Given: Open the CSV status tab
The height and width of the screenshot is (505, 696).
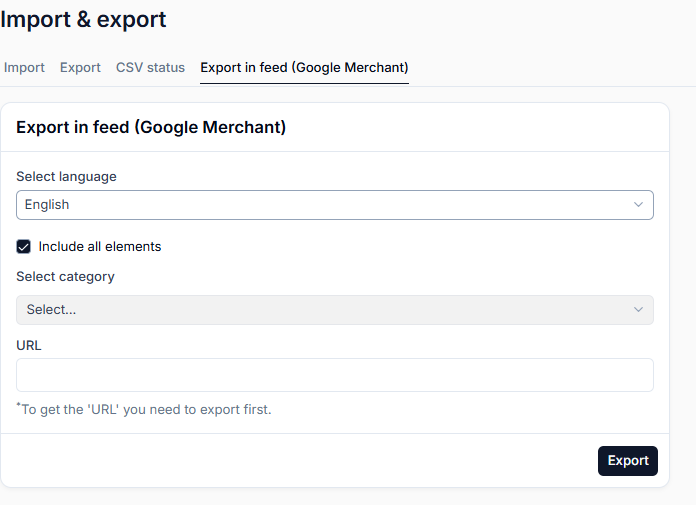Looking at the screenshot, I should point(150,67).
